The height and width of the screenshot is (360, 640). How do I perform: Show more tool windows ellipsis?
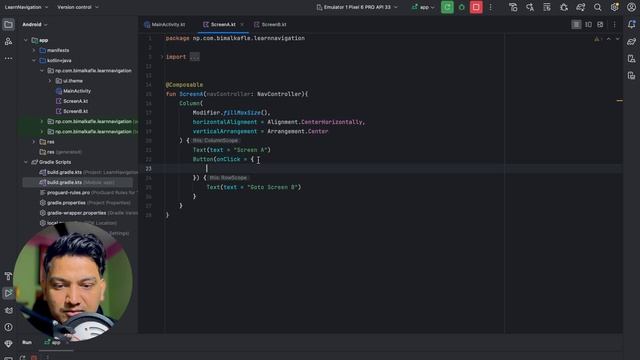(x=8, y=58)
